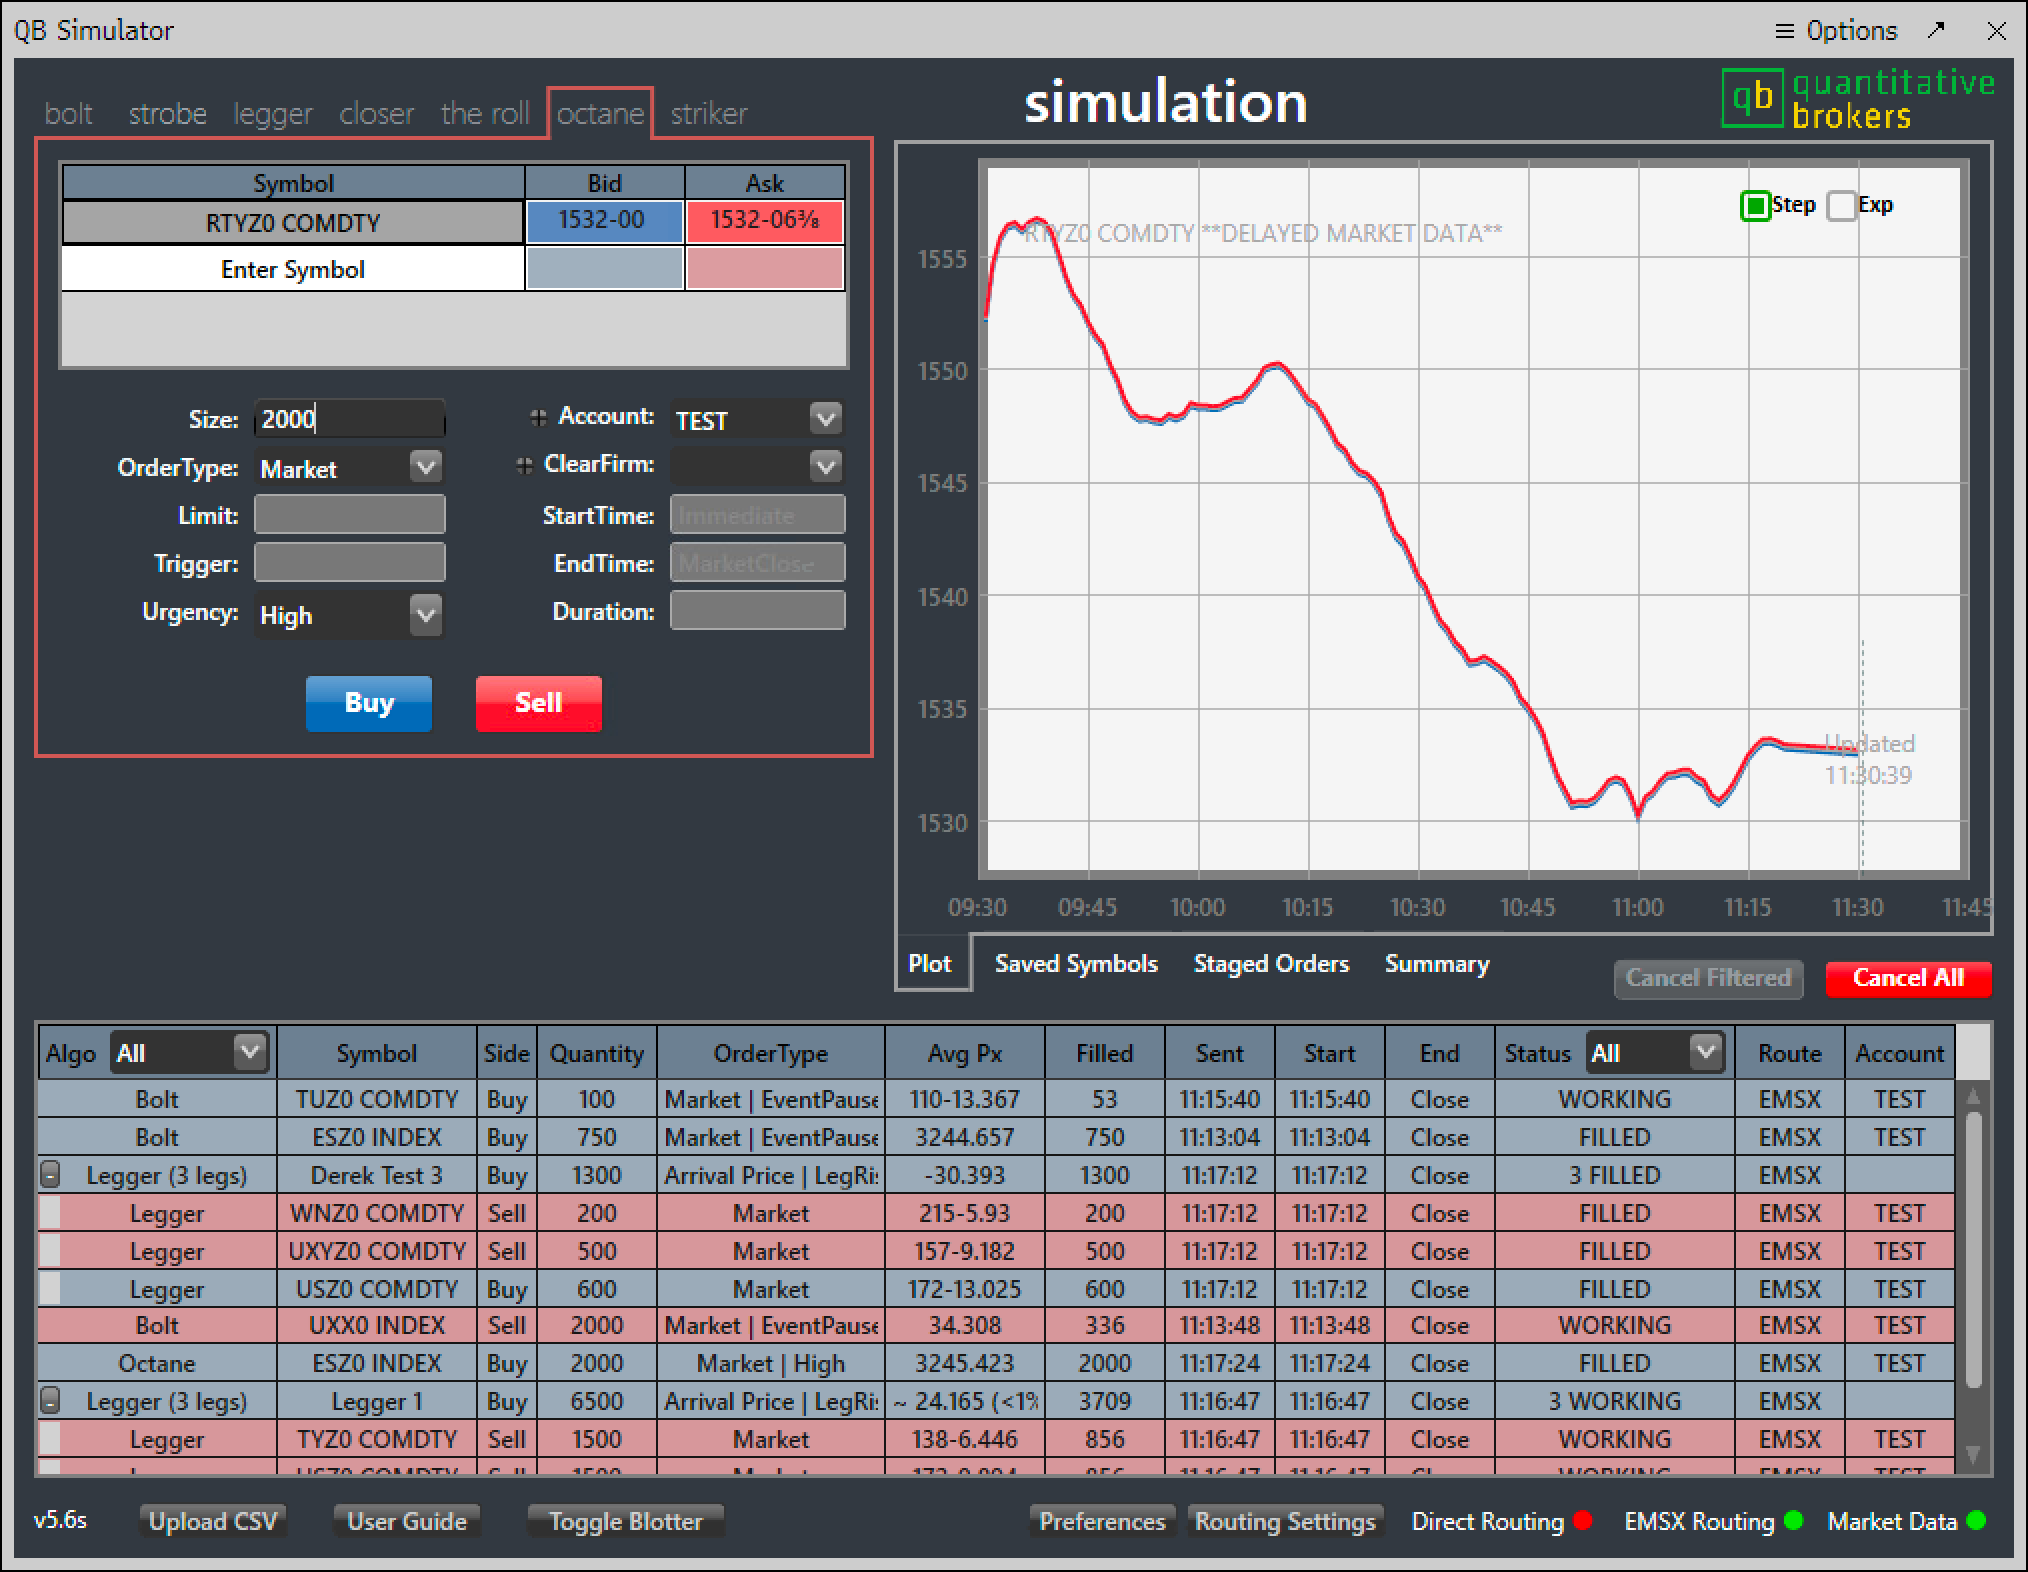Click the EMSX Routing green status indicator
The width and height of the screenshot is (2028, 1572).
pyautogui.click(x=1793, y=1521)
